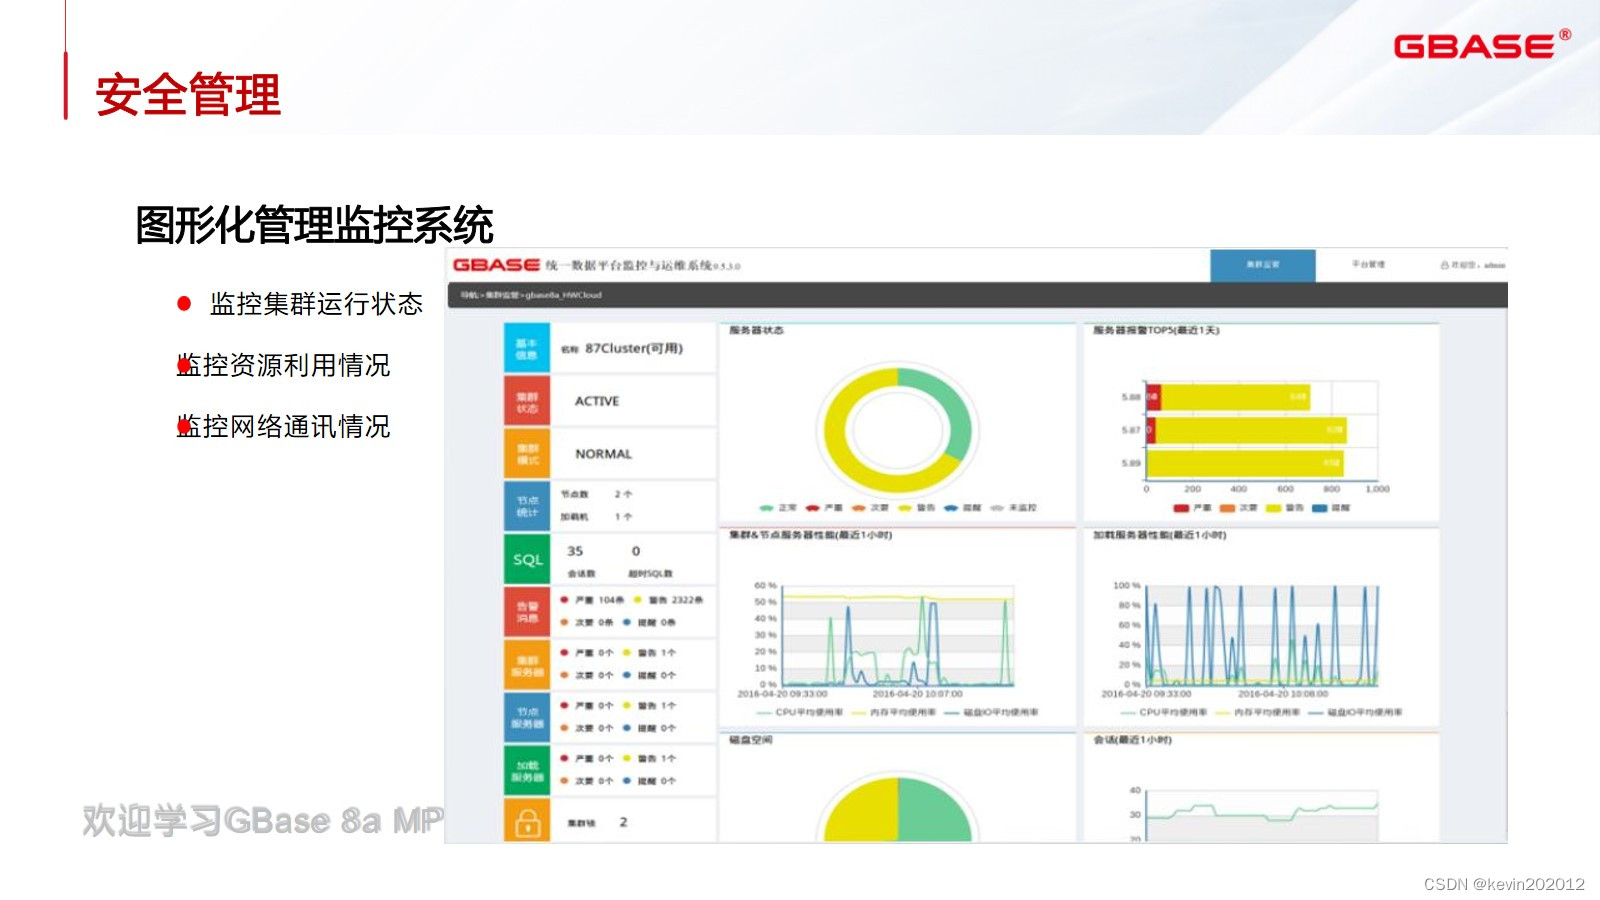This screenshot has height=900, width=1600.
Task: Toggle 警告 legend in server status donut chart
Action: coord(917,508)
